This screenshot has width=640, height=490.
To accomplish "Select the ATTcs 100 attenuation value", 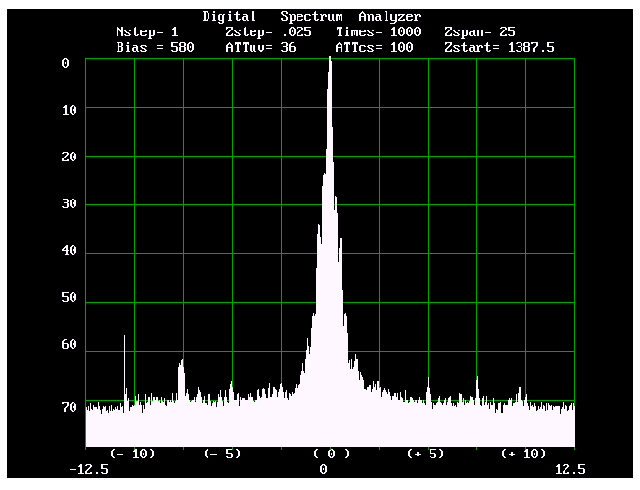I will (x=374, y=47).
